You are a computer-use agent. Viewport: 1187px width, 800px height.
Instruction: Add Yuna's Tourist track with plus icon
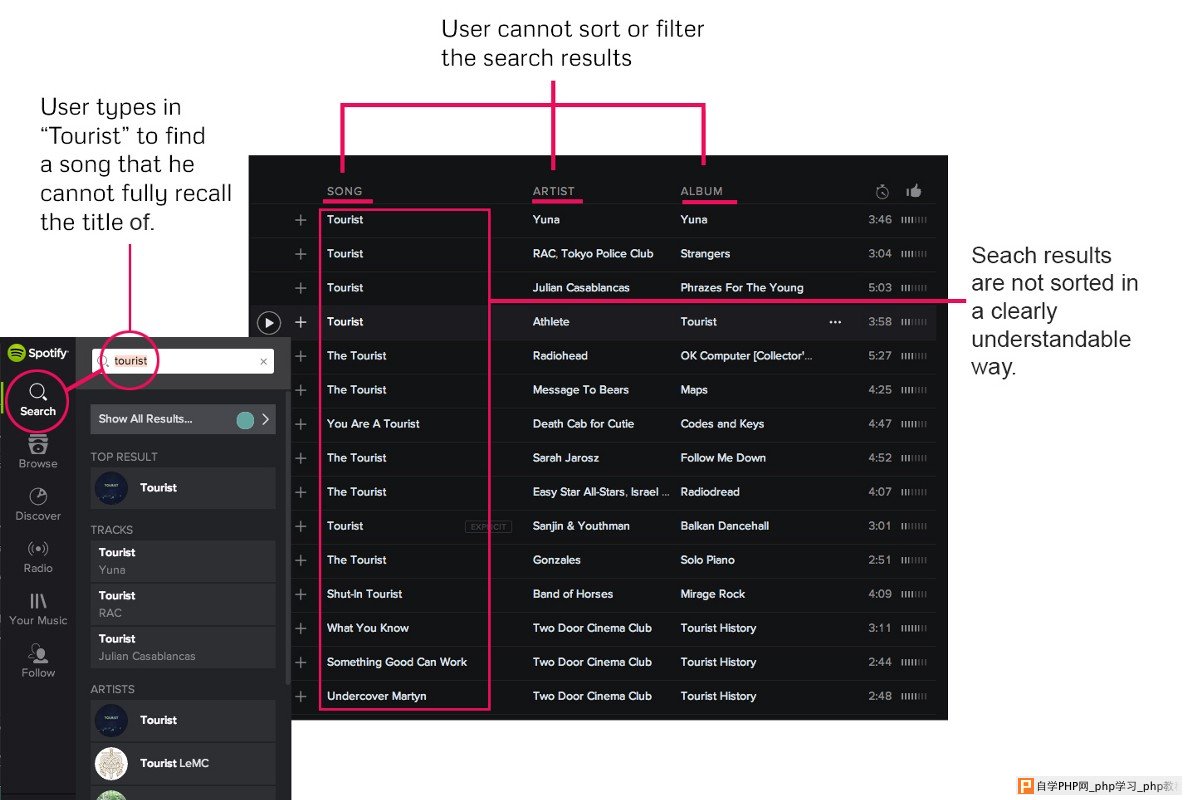(x=301, y=219)
